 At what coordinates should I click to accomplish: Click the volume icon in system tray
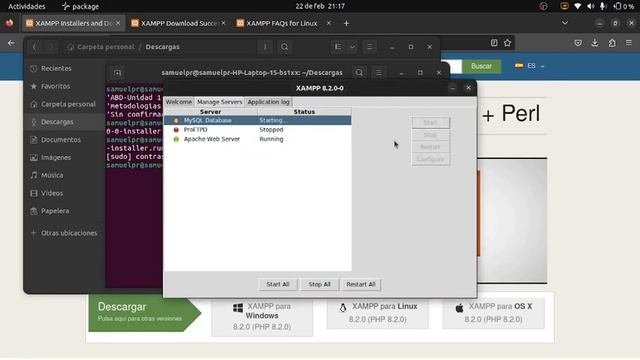590,6
